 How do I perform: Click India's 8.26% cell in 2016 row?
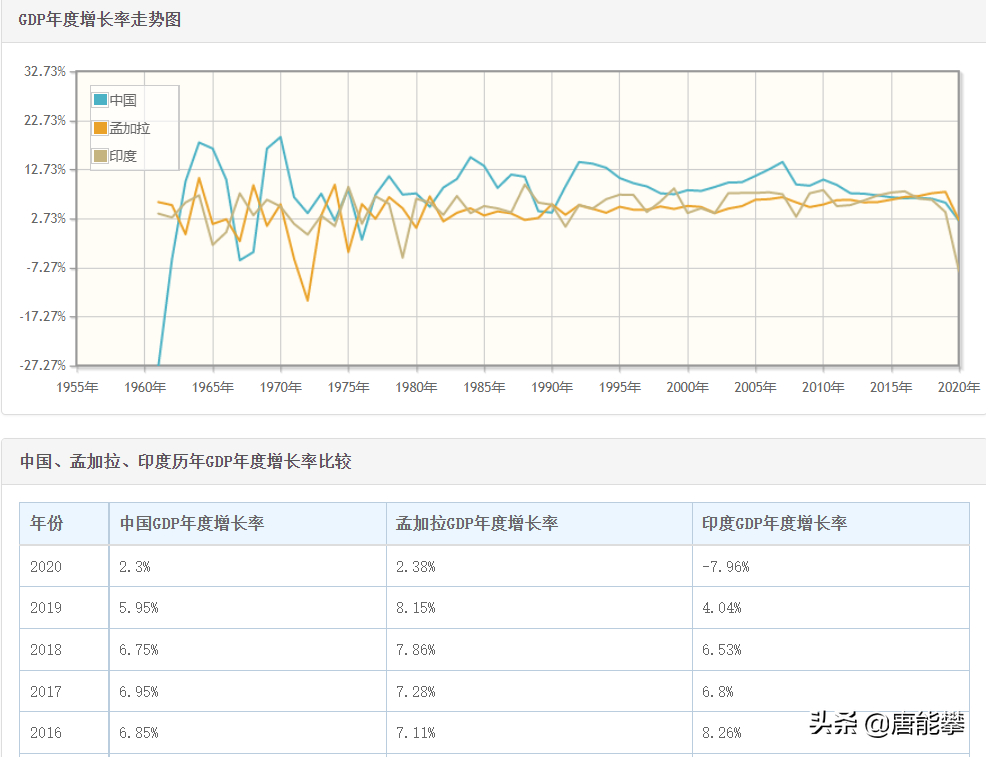tap(722, 732)
